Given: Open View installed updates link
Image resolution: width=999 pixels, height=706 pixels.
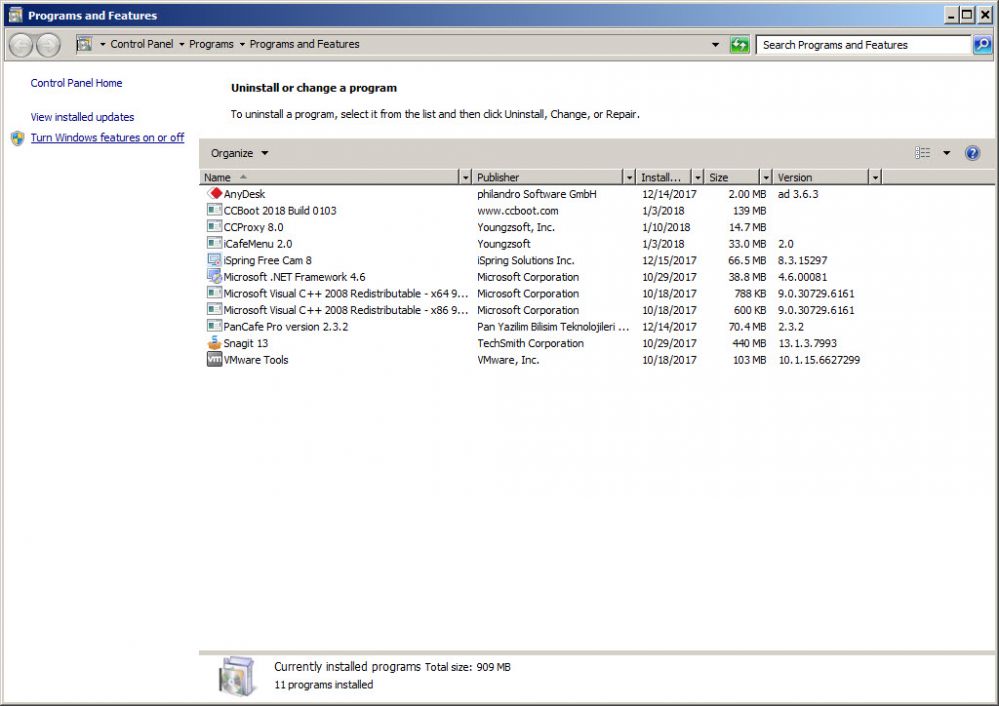Looking at the screenshot, I should [x=82, y=117].
